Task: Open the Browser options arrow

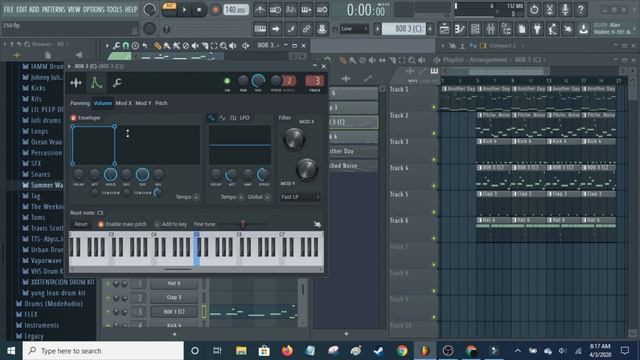Action: point(5,44)
